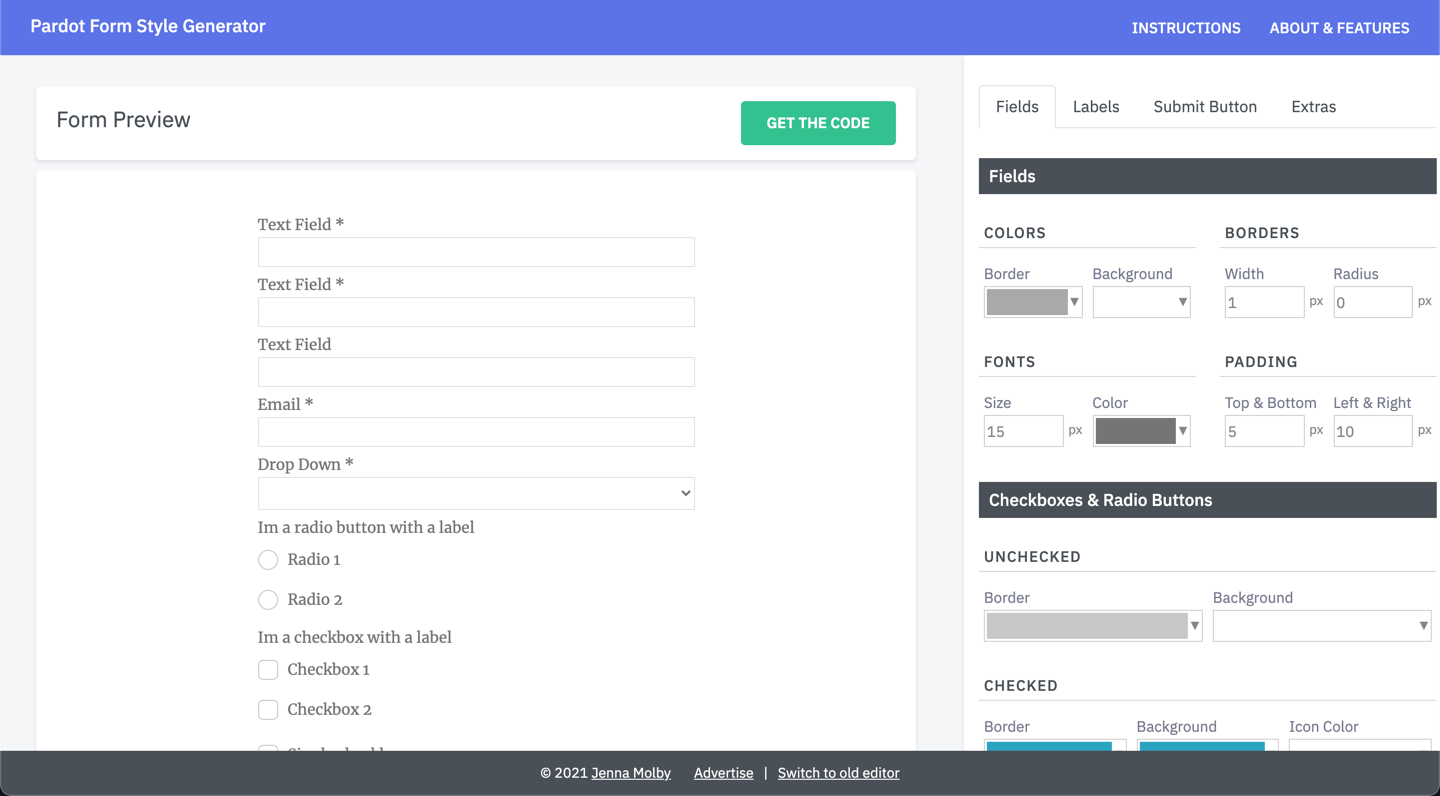Check the Checkbox 1 box

(x=268, y=670)
